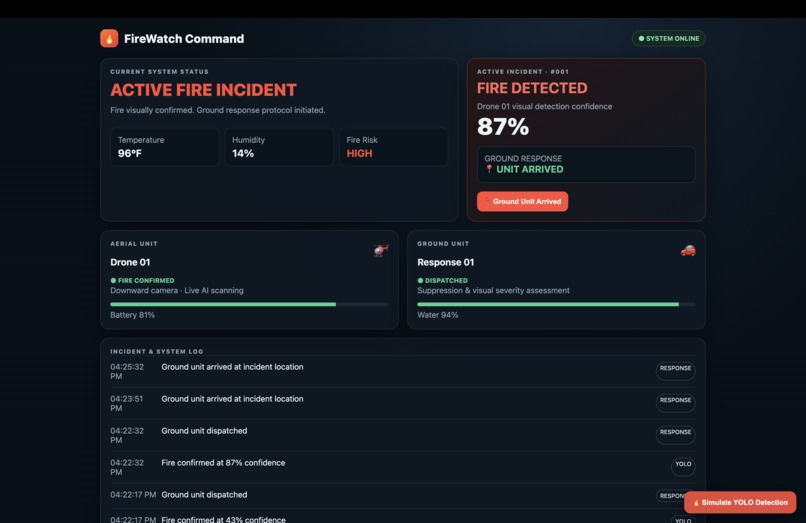Viewport: 806px width, 523px height.
Task: Click the ACTIVE INCIDENT #001 label
Action: pos(523,72)
